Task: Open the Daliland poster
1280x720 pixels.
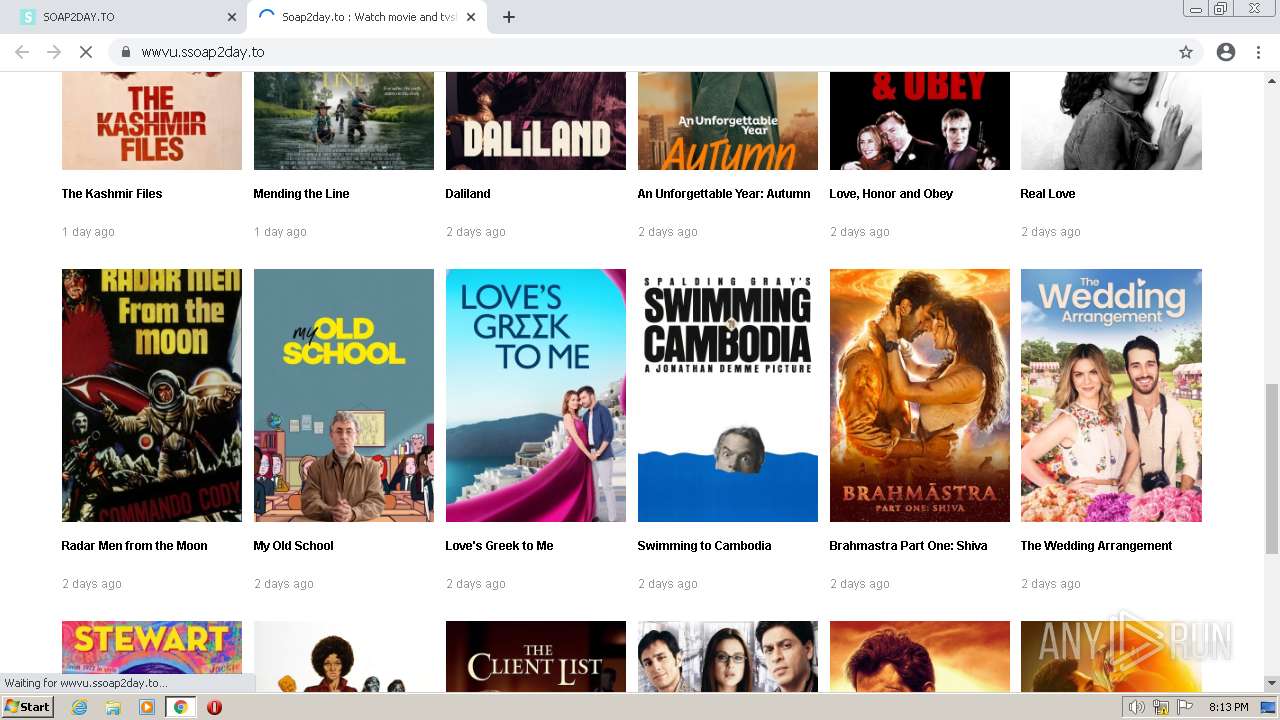Action: pos(536,121)
